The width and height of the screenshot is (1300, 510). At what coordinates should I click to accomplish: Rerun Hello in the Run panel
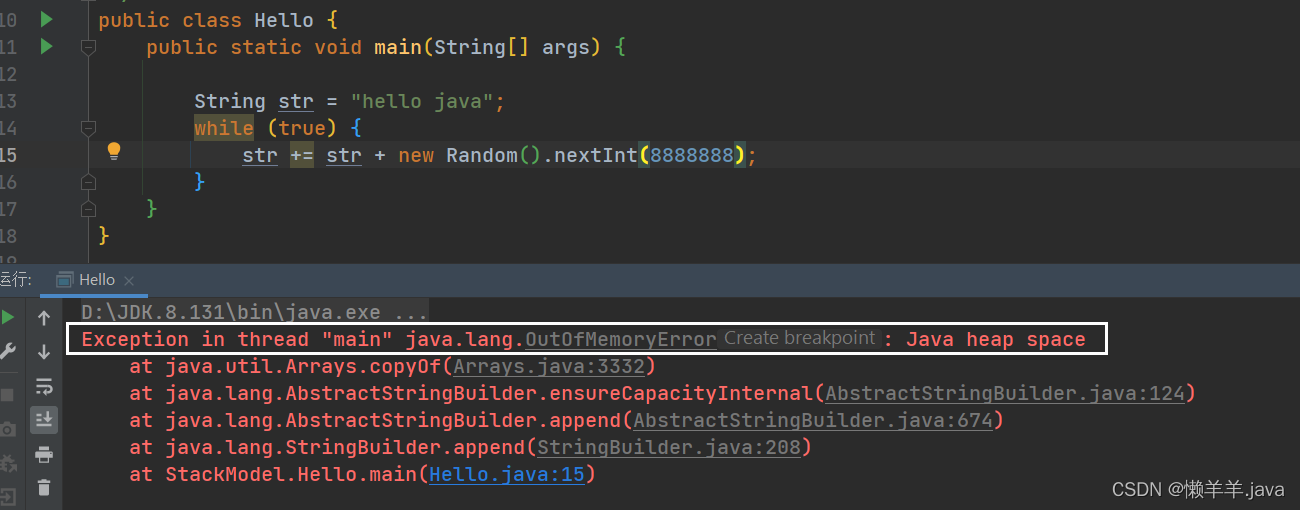[8, 318]
